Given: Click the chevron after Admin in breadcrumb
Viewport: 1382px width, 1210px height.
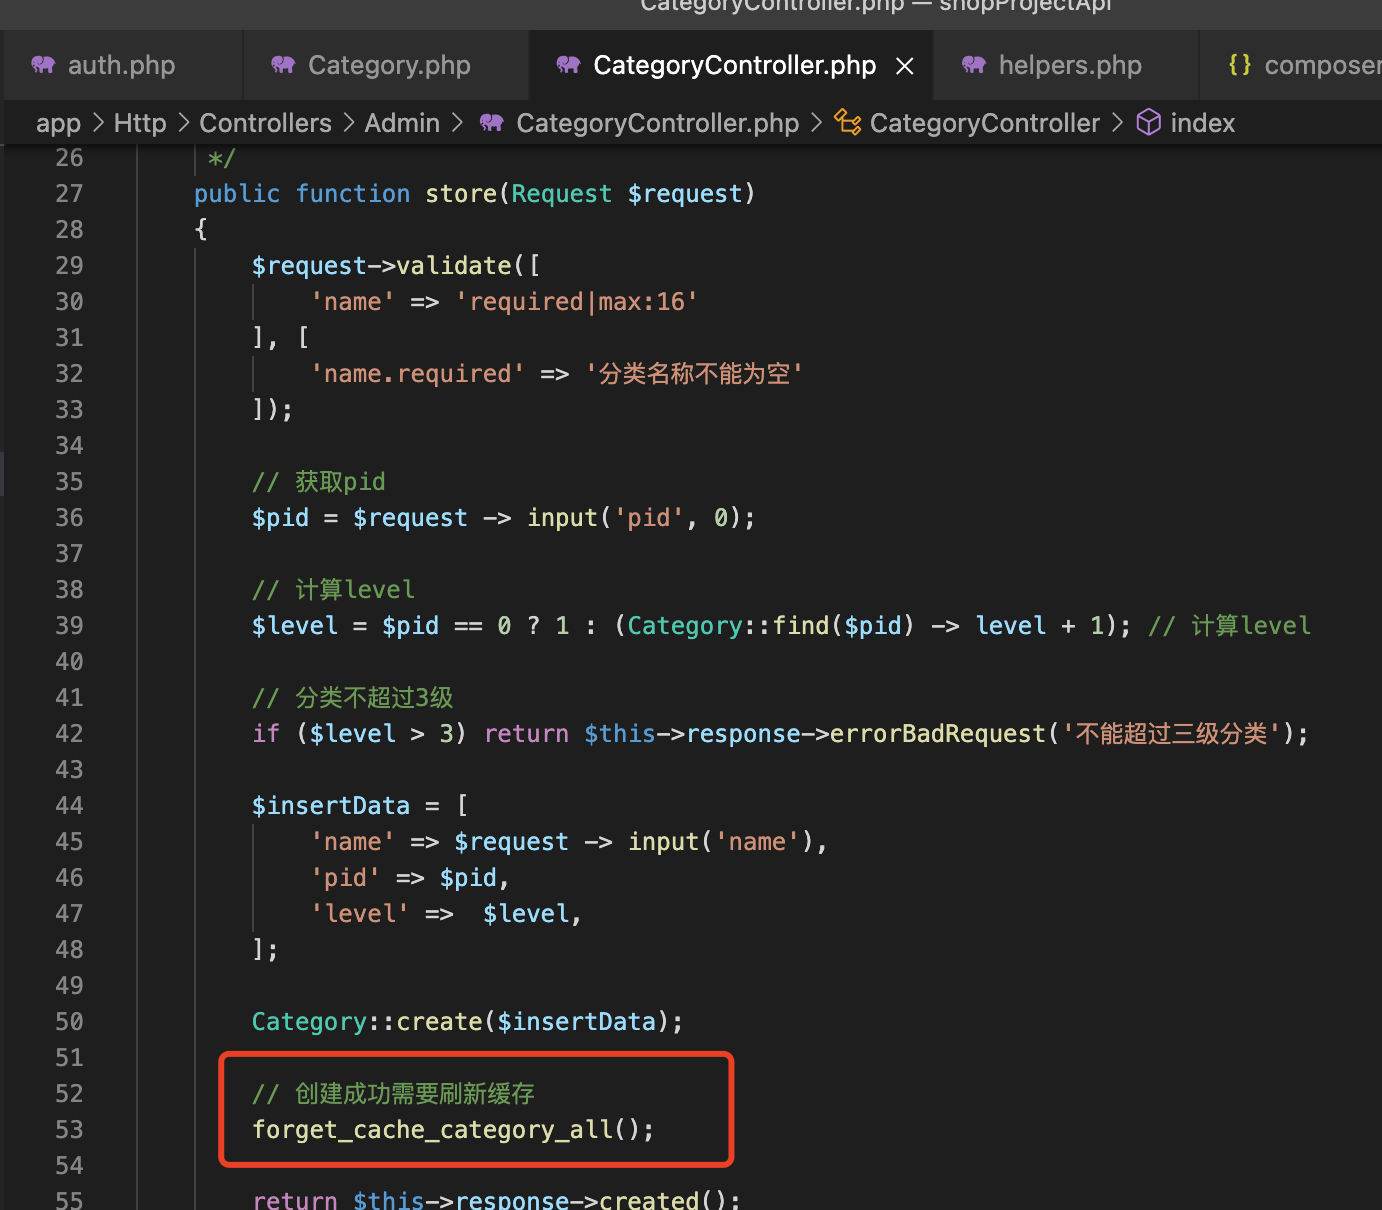Looking at the screenshot, I should point(458,123).
